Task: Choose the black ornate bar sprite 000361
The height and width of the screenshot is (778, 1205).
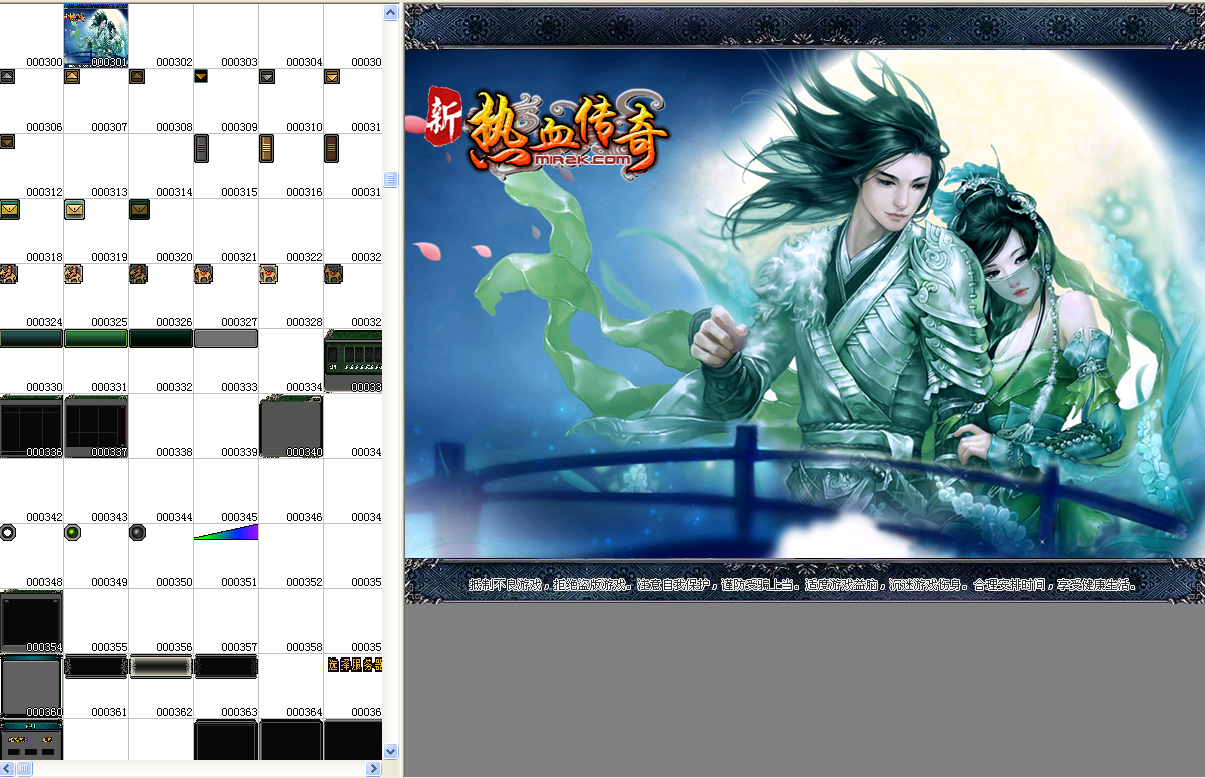Action: click(x=96, y=666)
